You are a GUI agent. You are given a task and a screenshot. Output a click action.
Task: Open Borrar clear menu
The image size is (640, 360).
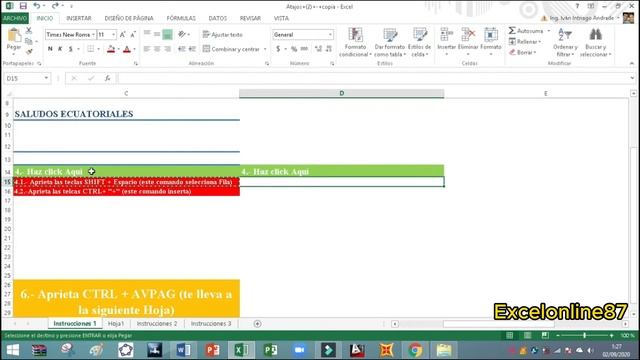[523, 52]
